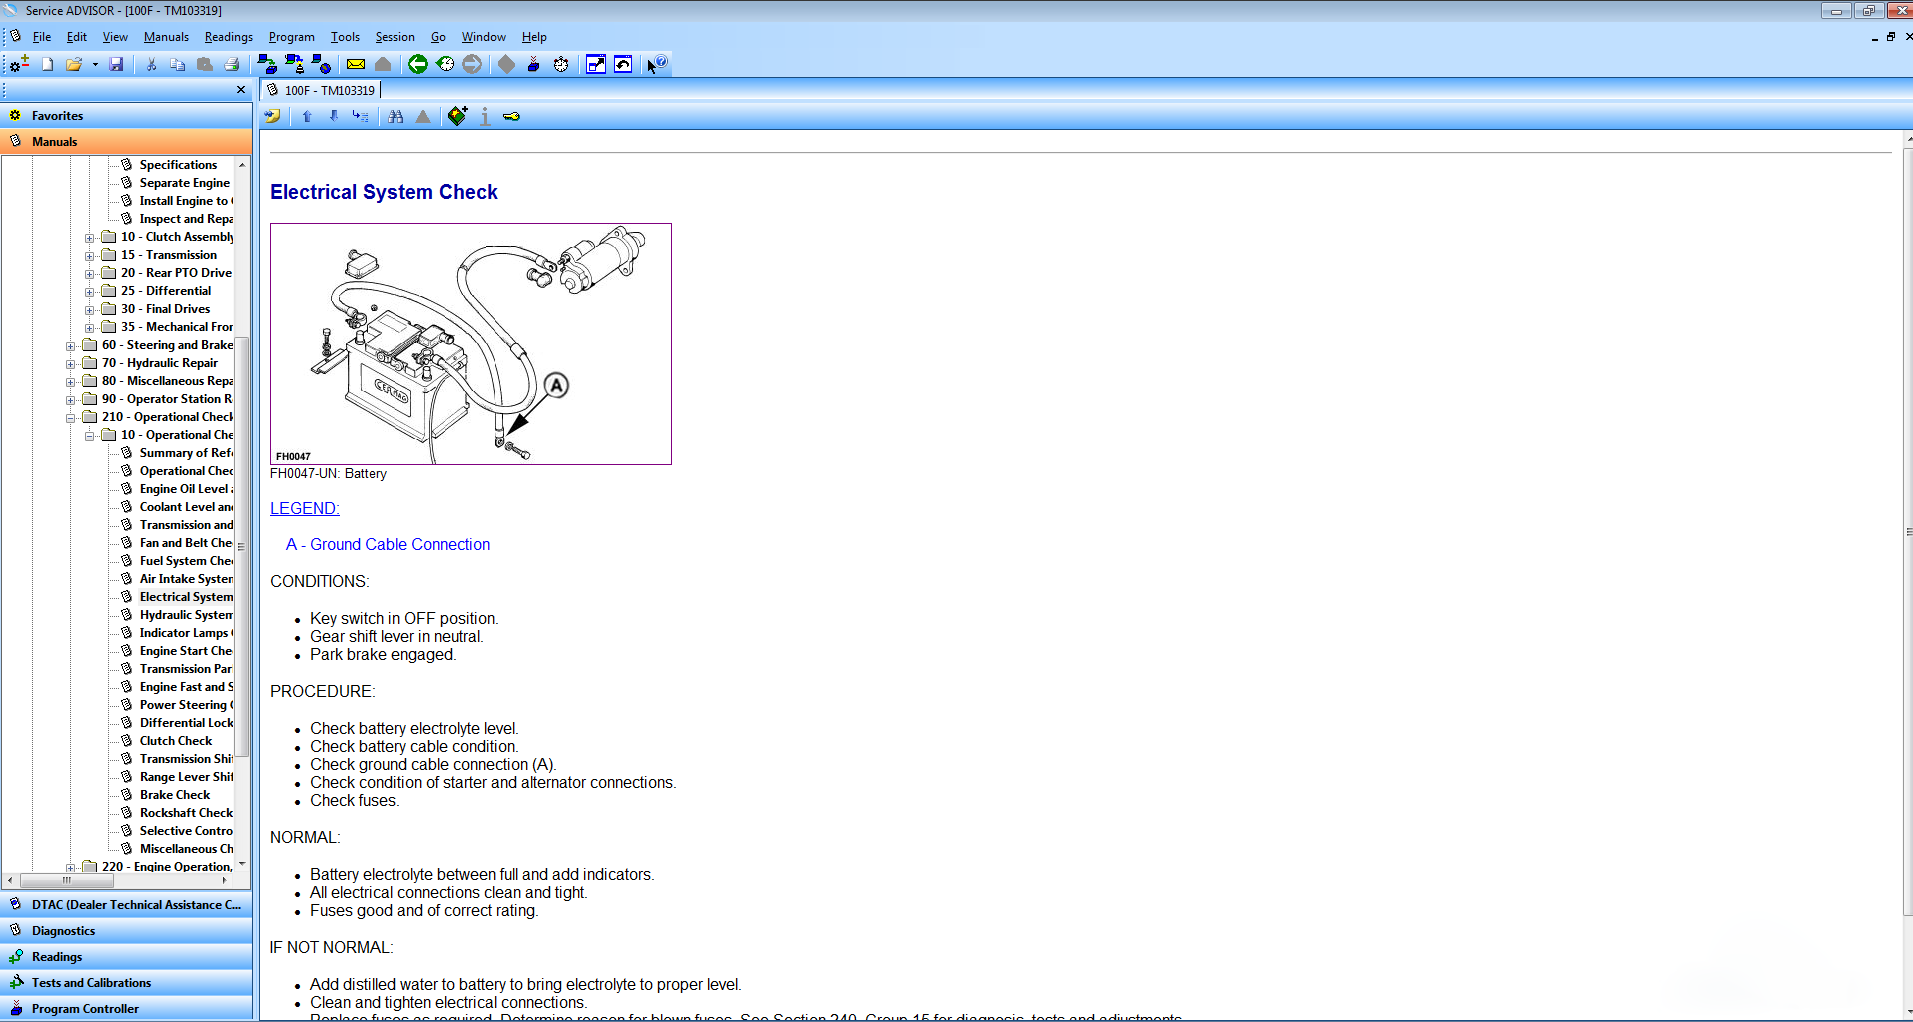Click the what's this help pointer icon
The image size is (1913, 1022).
(x=656, y=64)
